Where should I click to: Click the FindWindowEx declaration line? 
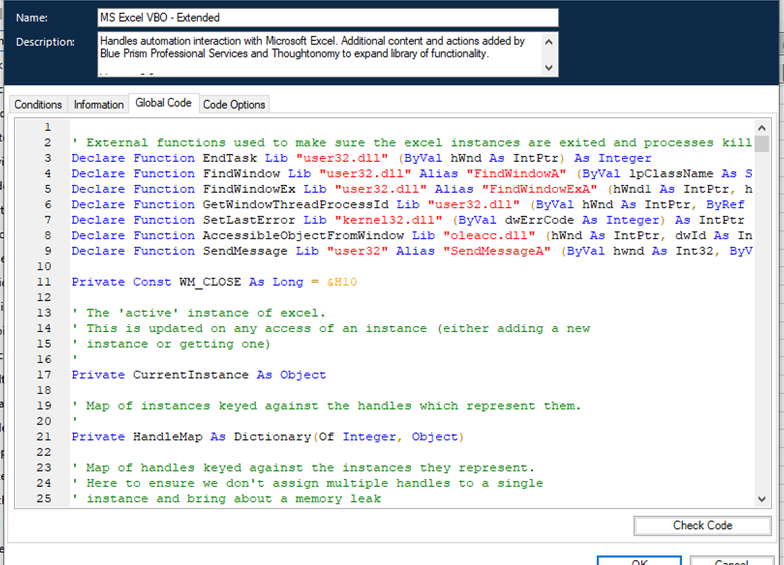(x=412, y=189)
